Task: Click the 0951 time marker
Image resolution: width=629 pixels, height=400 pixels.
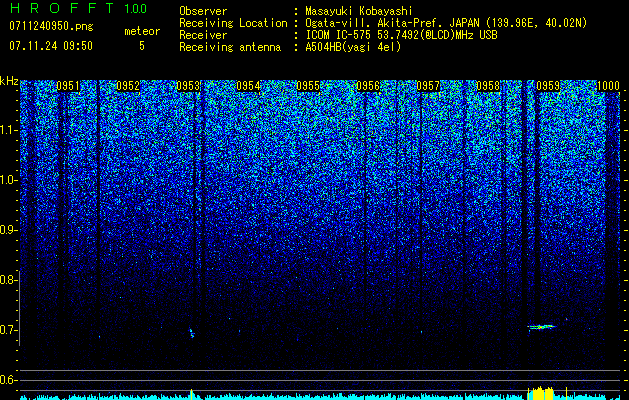Action: click(x=68, y=86)
